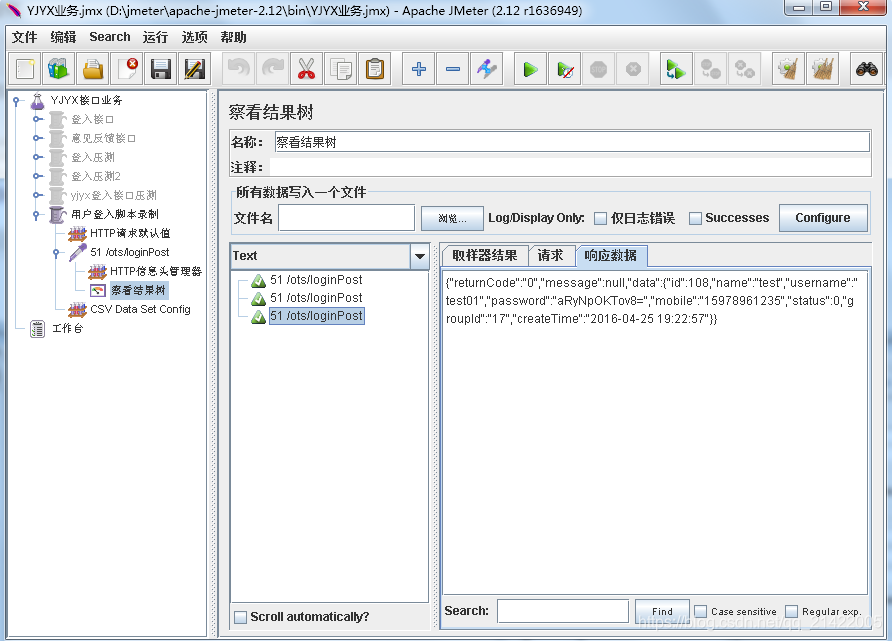Click the Remote start all icon
The width and height of the screenshot is (892, 641).
click(x=676, y=69)
